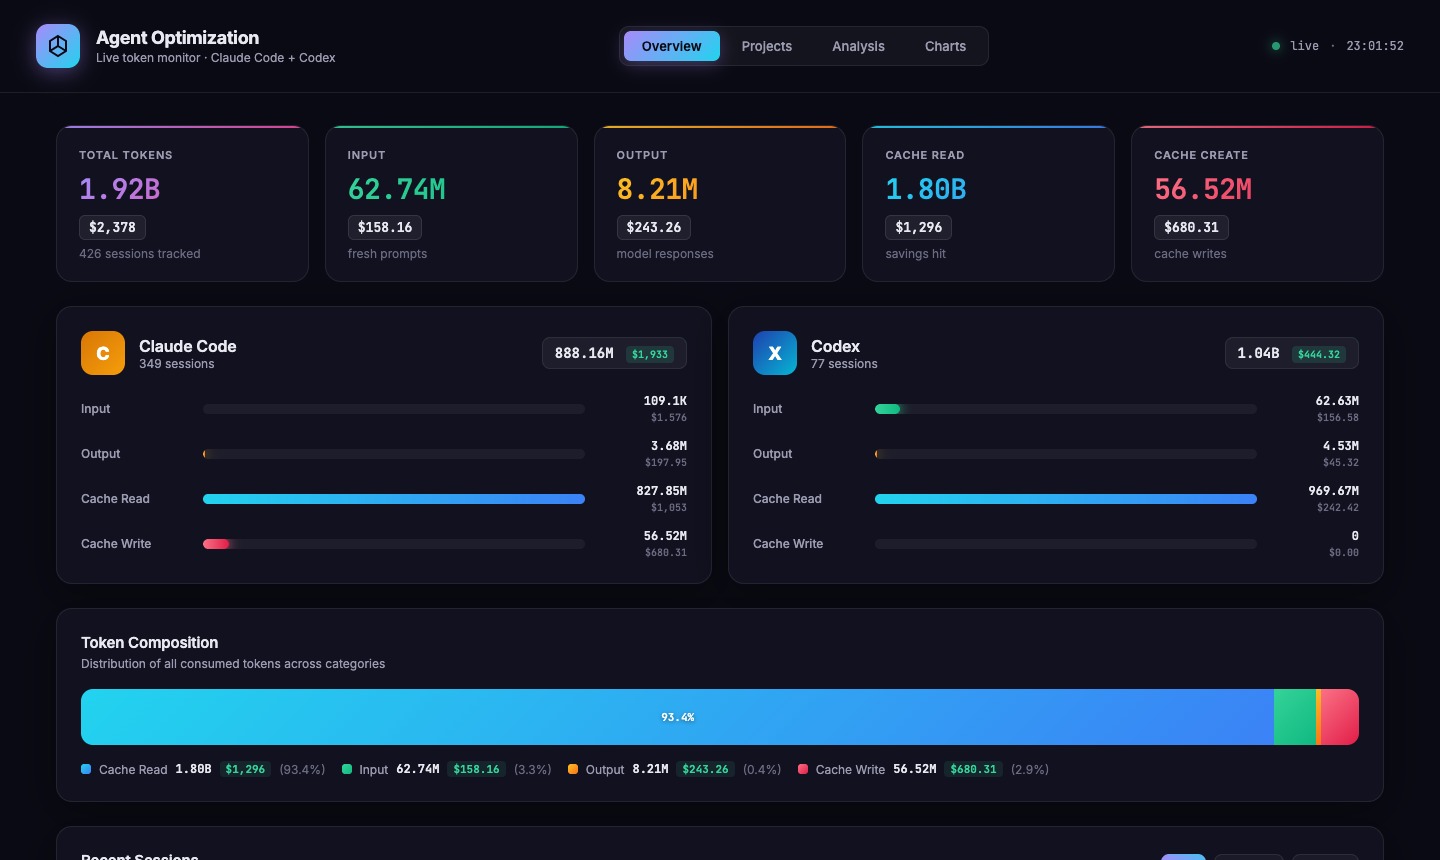Select the Output 8.21M card

pyautogui.click(x=720, y=204)
